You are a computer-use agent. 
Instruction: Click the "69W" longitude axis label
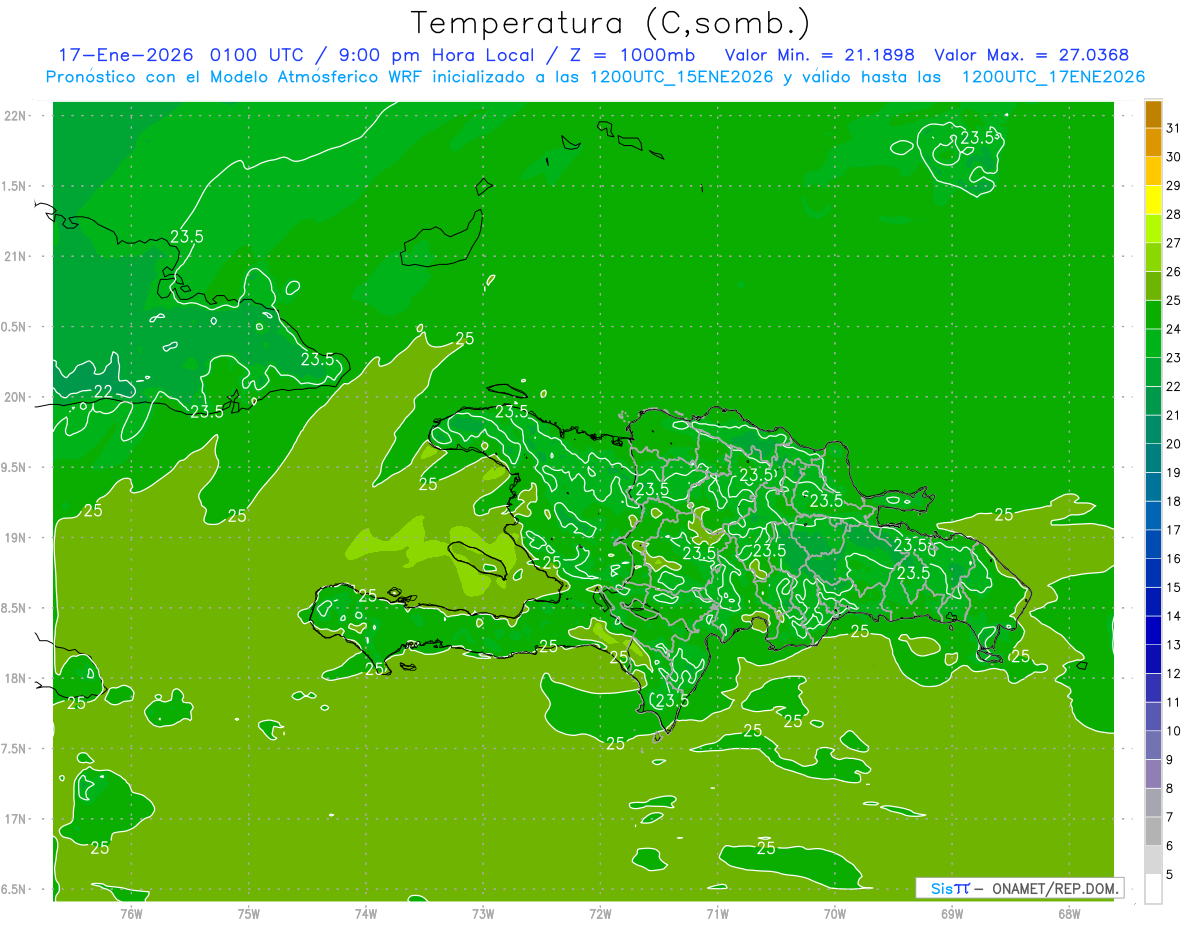click(x=952, y=913)
